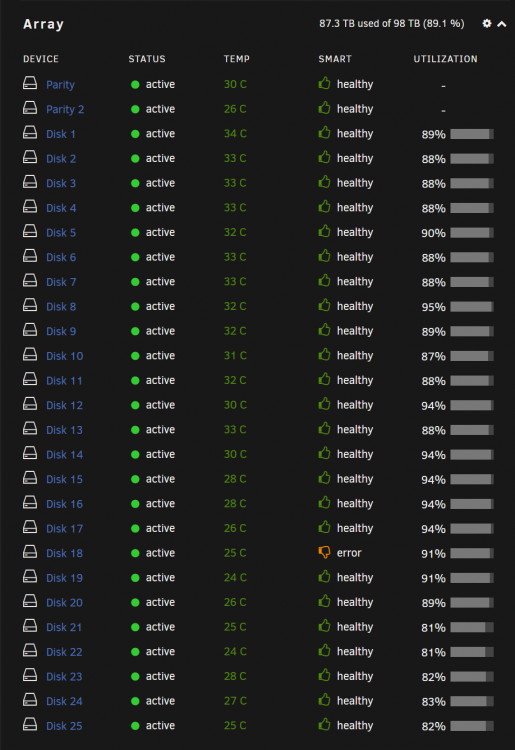Image resolution: width=515 pixels, height=750 pixels.
Task: Click the green status dot for Disk 22
Action: click(135, 652)
